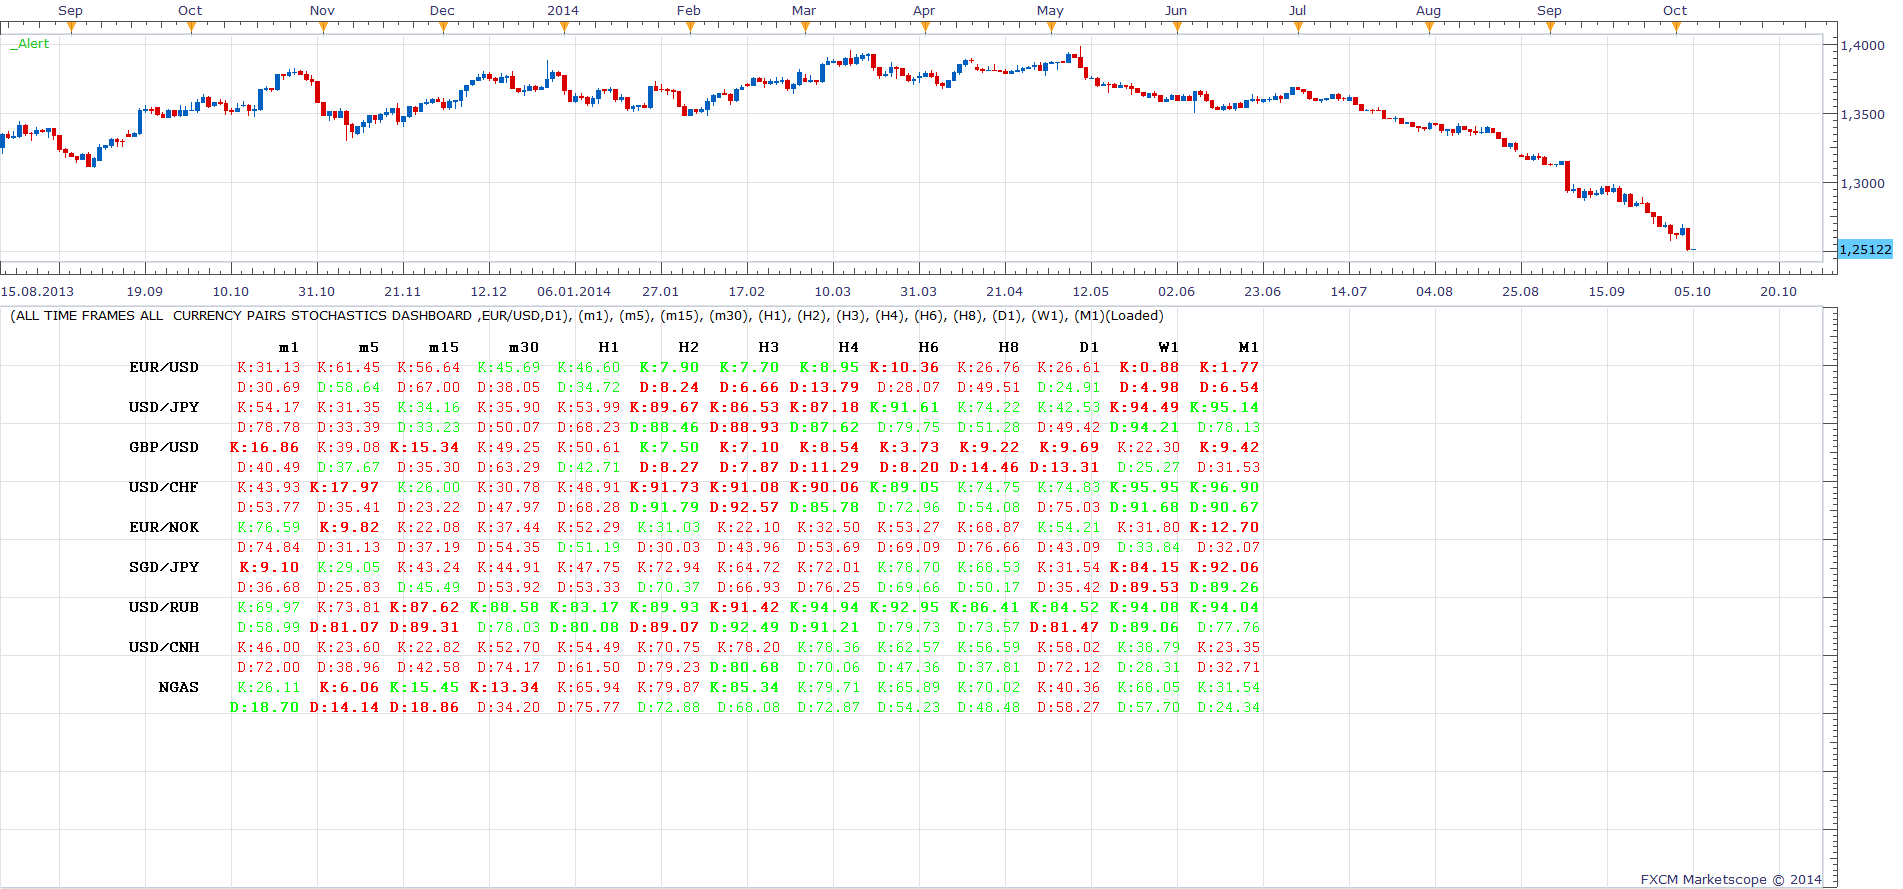Screen dimensions: 1903x889
Task: Select the May month marker
Action: (x=1052, y=27)
